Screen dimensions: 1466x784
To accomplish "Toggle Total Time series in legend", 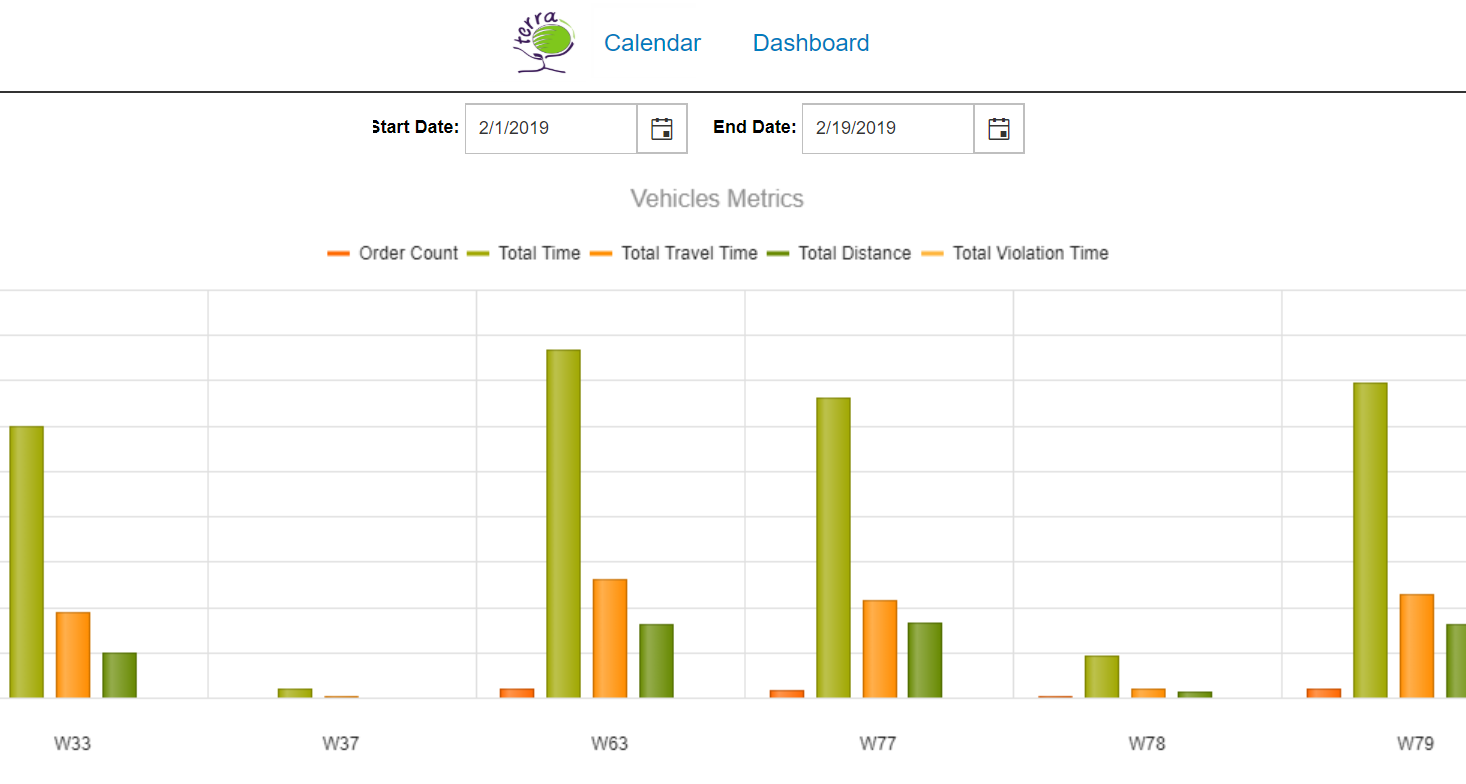I will [x=524, y=253].
